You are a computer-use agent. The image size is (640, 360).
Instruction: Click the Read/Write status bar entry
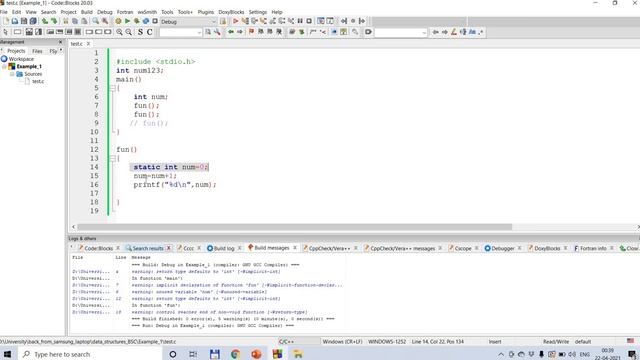coord(556,342)
